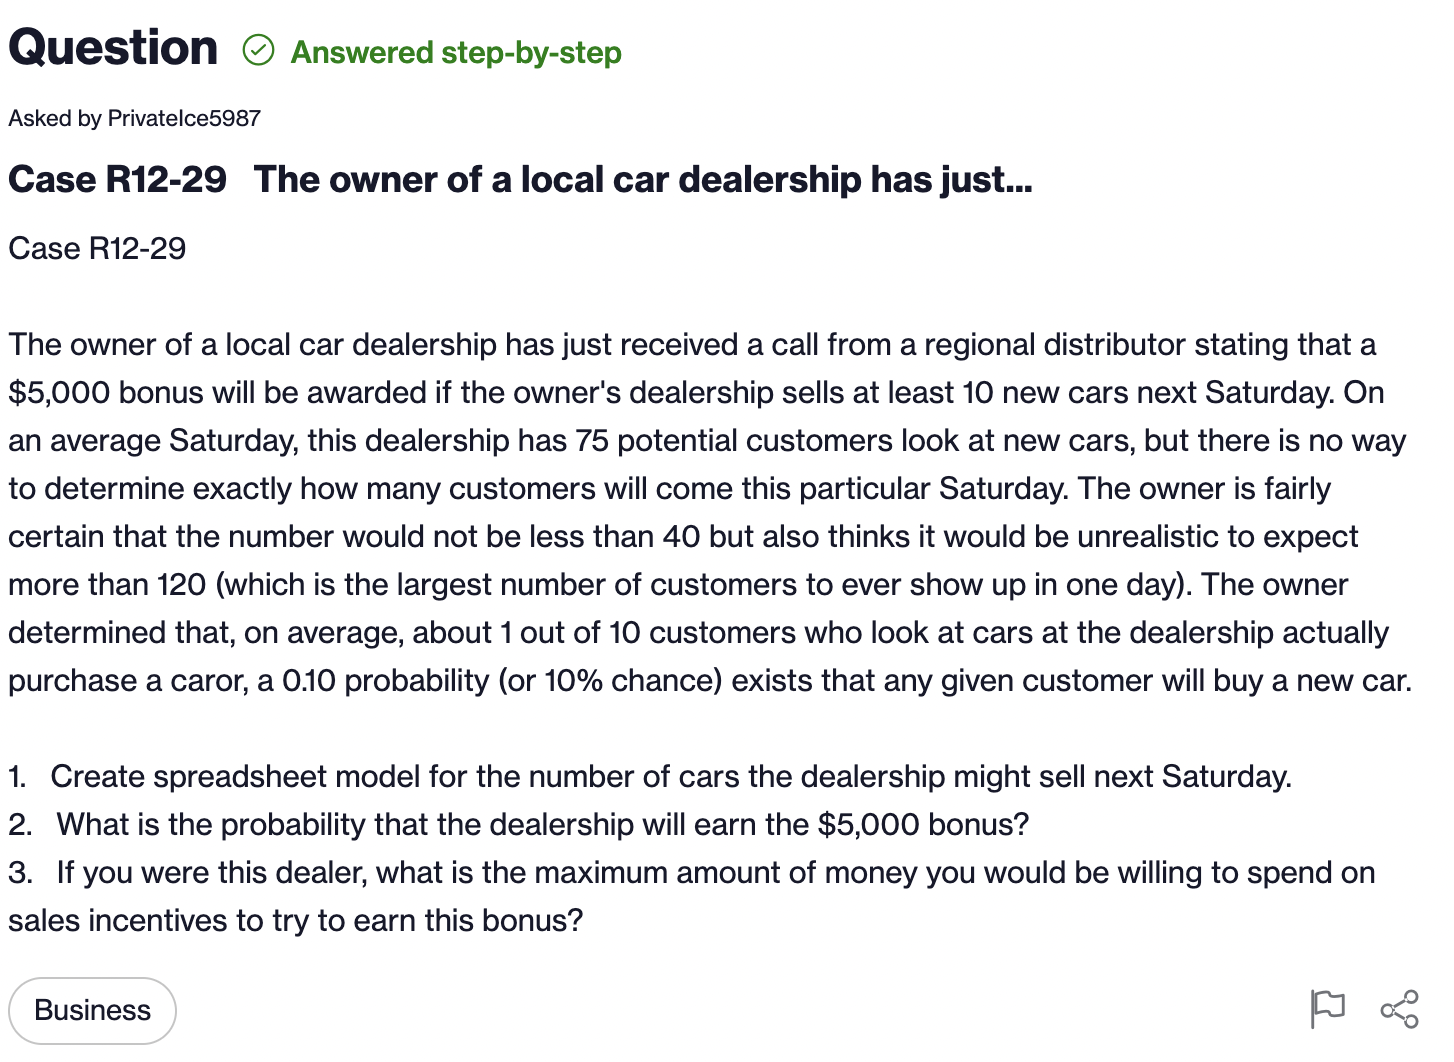The width and height of the screenshot is (1454, 1062).
Task: Select the Business subject tag
Action: [92, 1010]
